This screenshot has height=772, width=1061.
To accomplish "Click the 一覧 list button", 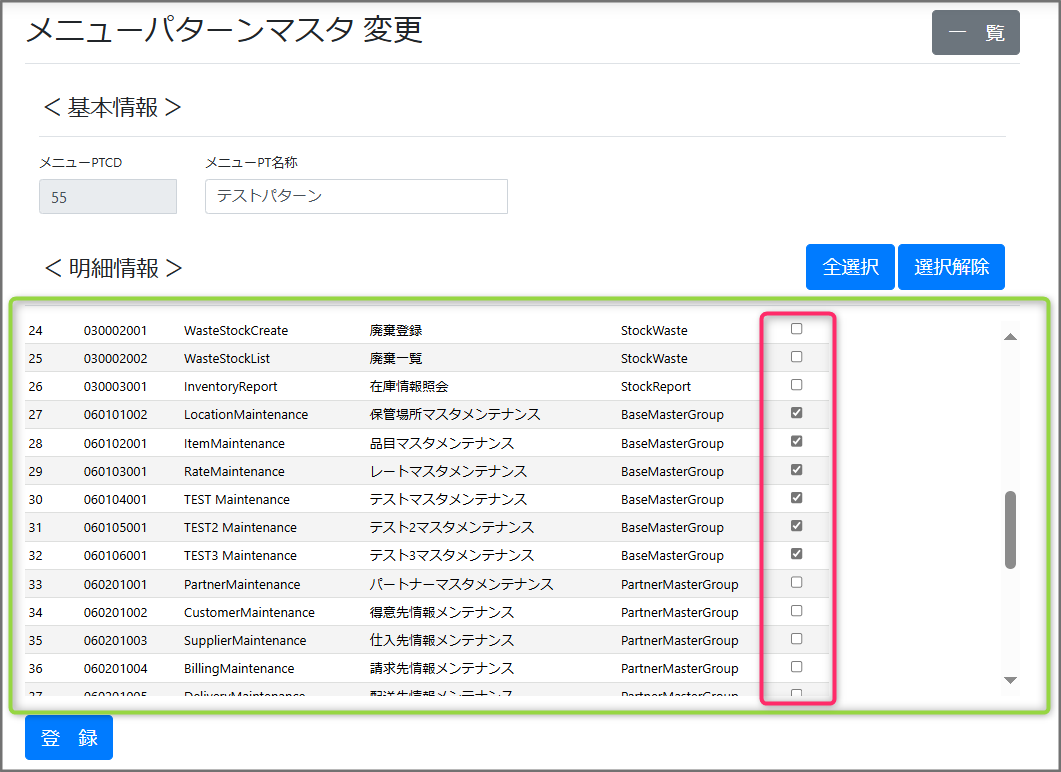I will (x=975, y=33).
